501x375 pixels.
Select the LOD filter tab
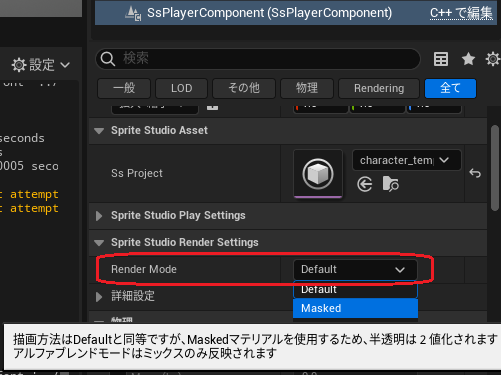(x=181, y=88)
